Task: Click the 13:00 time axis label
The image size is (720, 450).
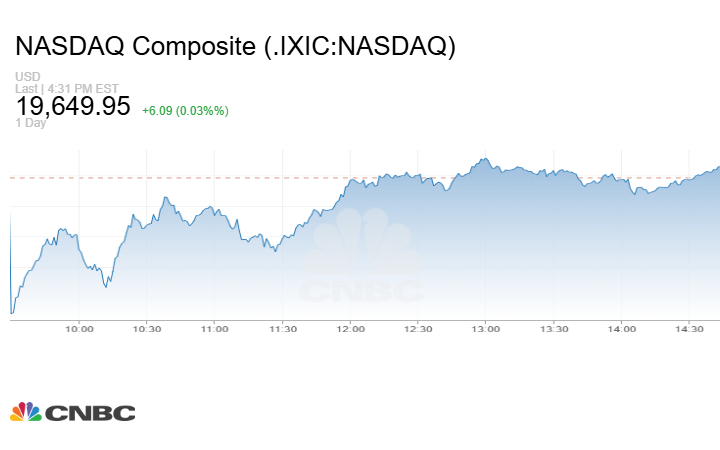Action: [486, 328]
